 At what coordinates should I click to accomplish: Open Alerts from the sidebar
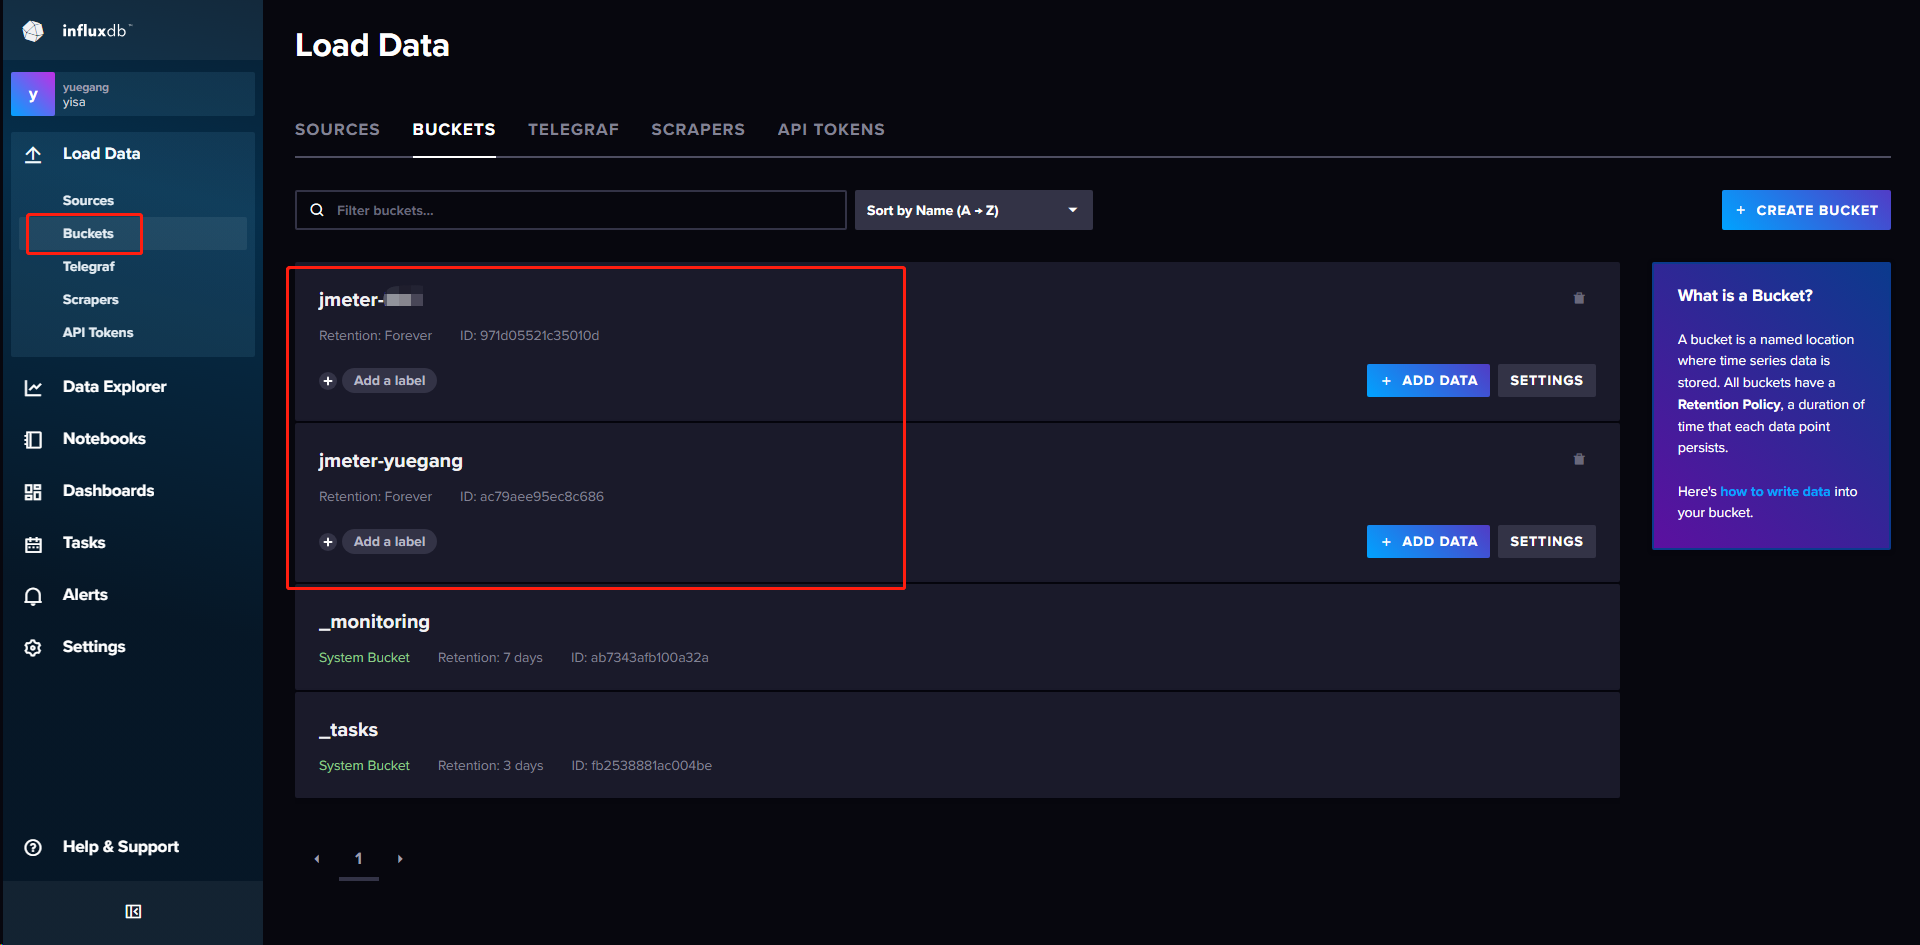[85, 595]
